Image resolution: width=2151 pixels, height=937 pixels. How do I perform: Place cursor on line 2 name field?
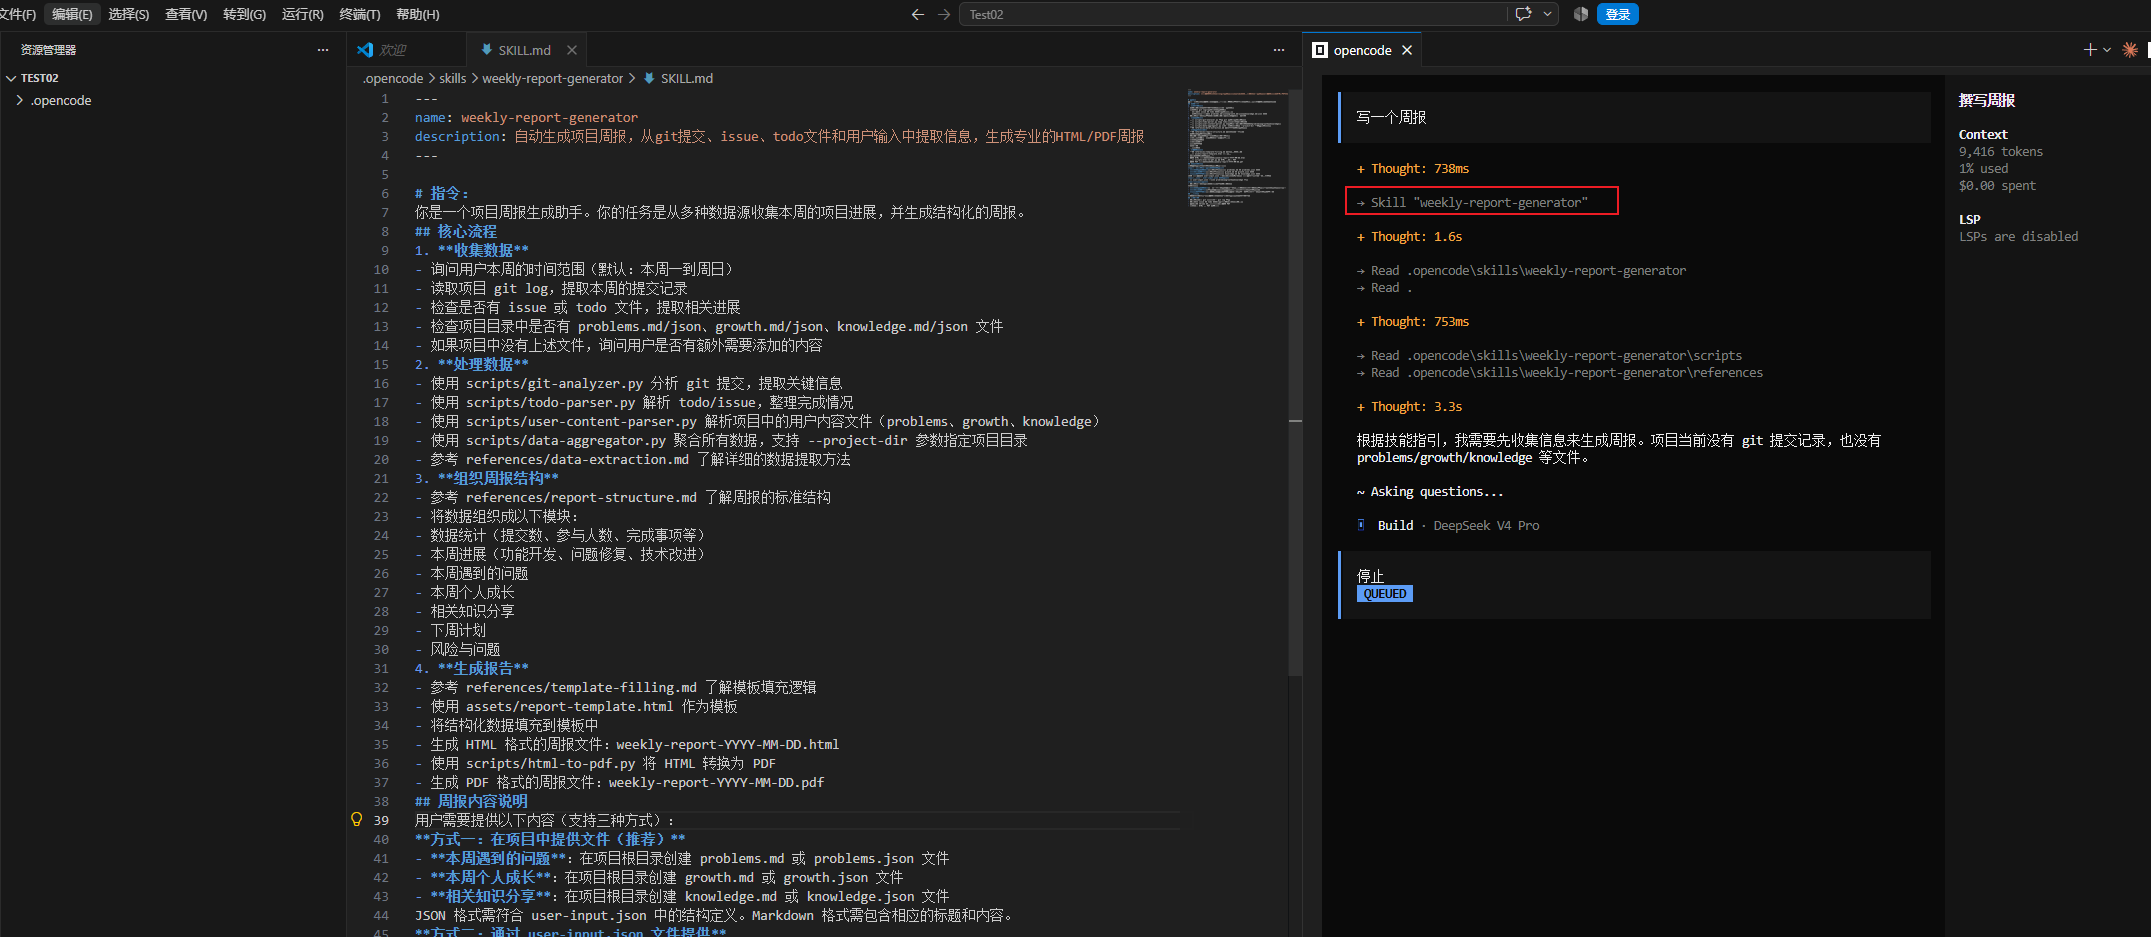click(526, 117)
